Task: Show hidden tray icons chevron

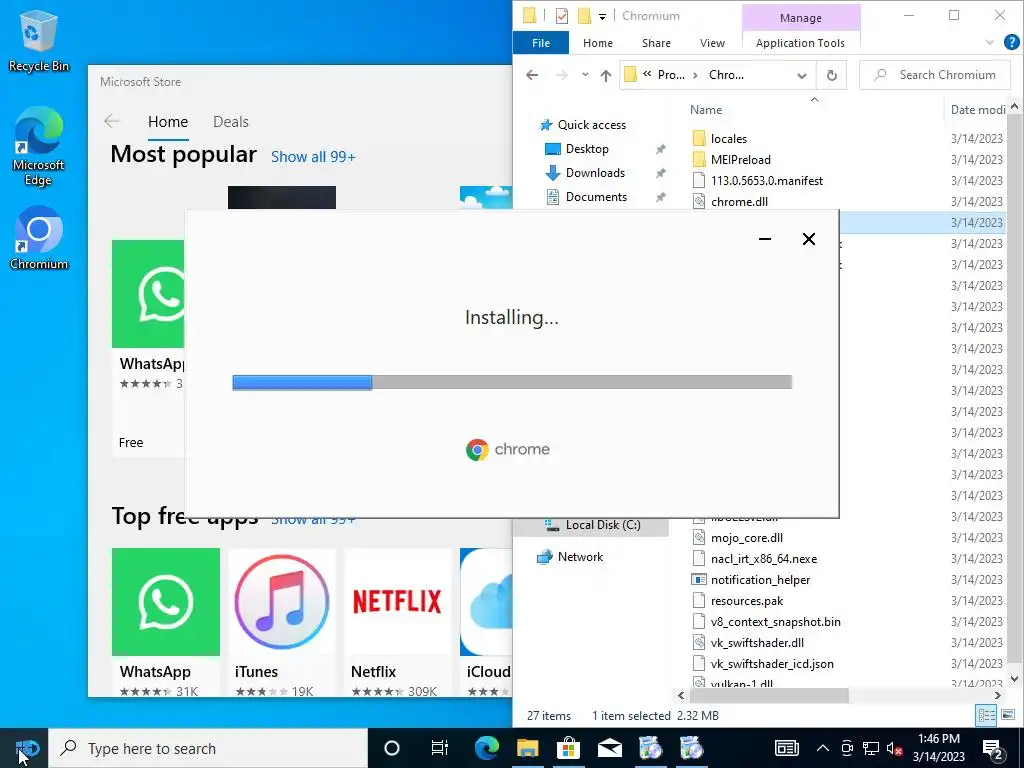Action: click(822, 748)
